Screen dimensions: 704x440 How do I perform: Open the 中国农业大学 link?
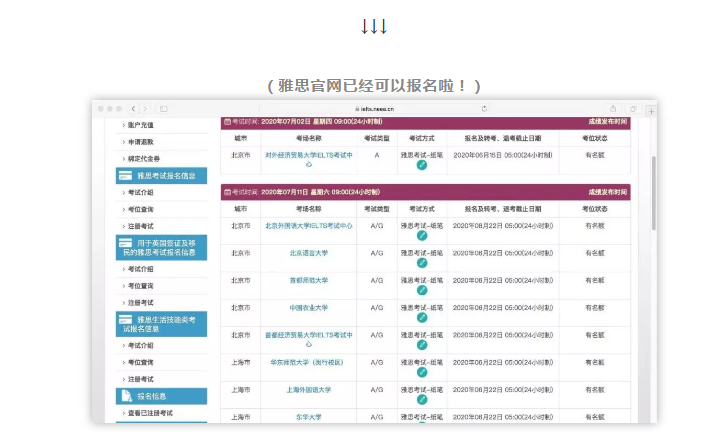pos(309,308)
